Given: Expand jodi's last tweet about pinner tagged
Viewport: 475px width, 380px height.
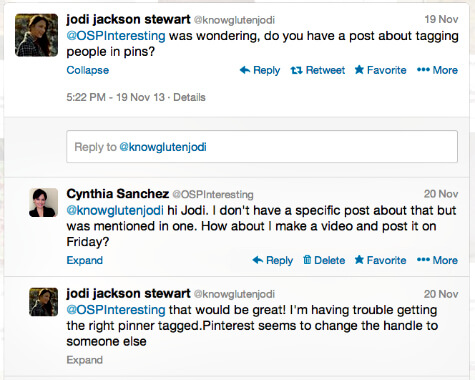Looking at the screenshot, I should coord(85,360).
